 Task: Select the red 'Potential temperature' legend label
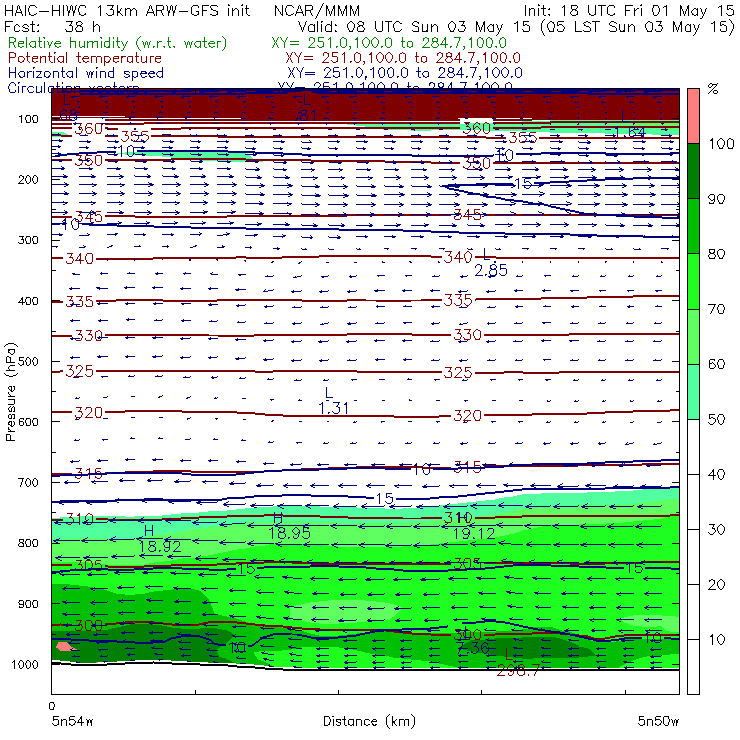pyautogui.click(x=85, y=58)
